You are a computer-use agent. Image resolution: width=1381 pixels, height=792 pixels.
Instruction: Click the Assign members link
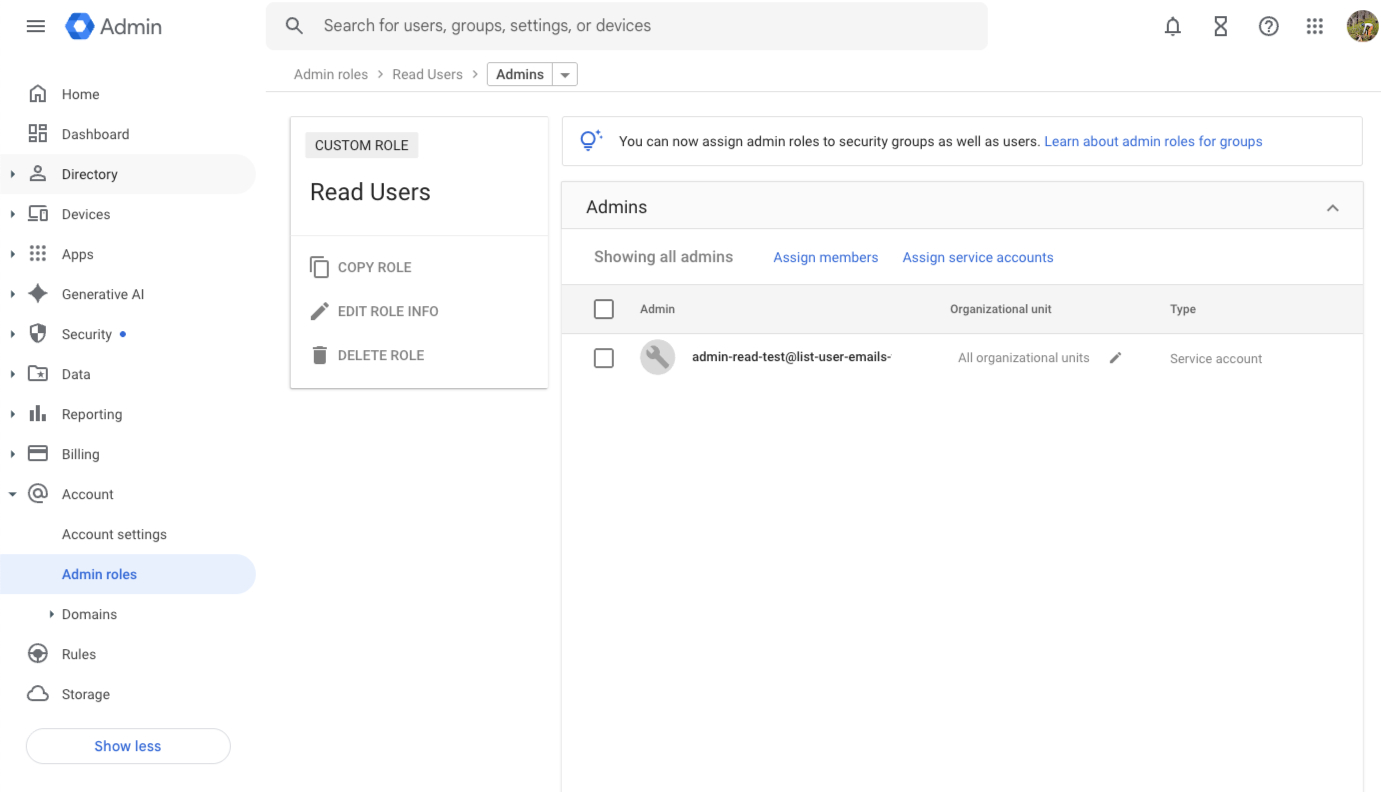(x=825, y=257)
